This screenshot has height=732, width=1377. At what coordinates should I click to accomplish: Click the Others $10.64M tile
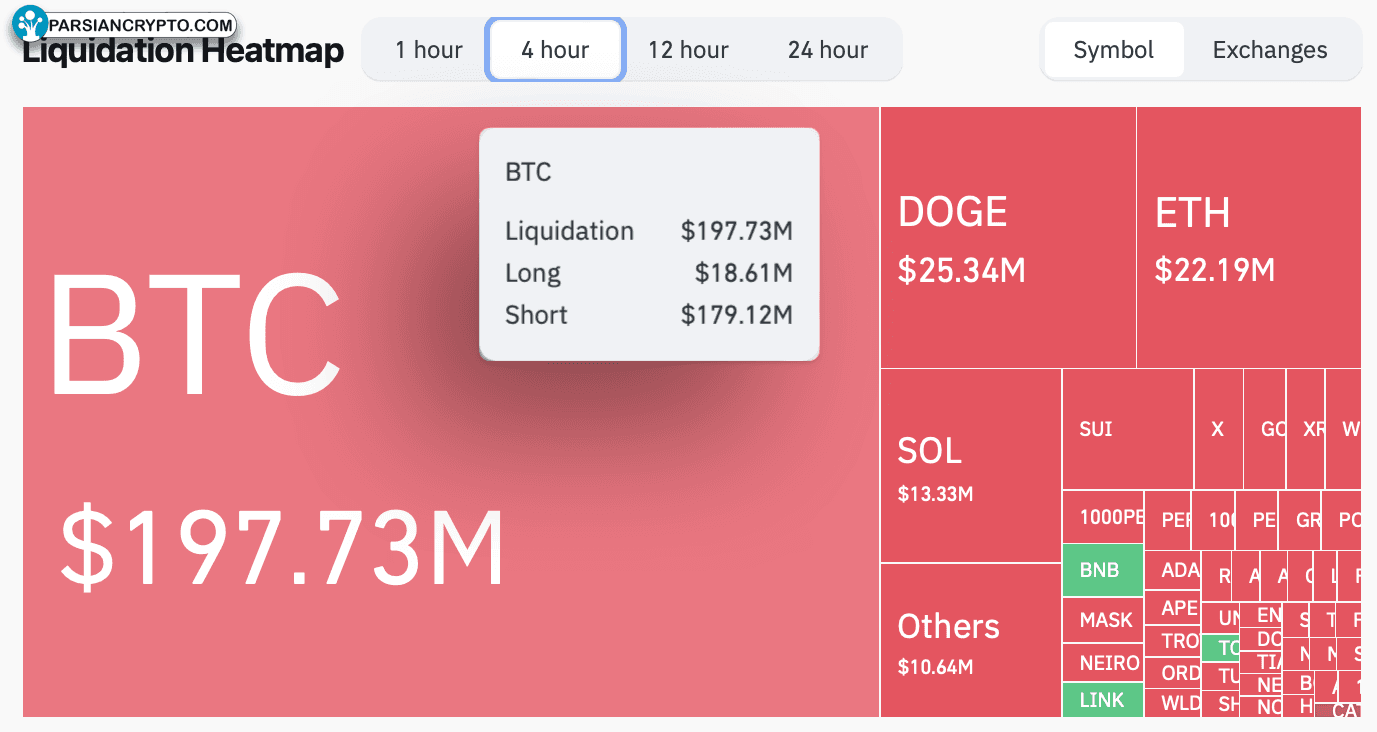point(971,640)
